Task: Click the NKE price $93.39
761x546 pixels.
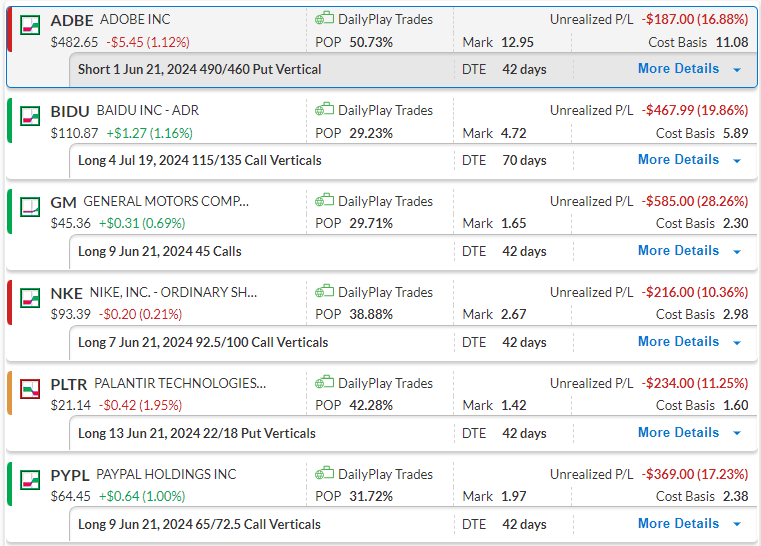Action: pos(70,314)
